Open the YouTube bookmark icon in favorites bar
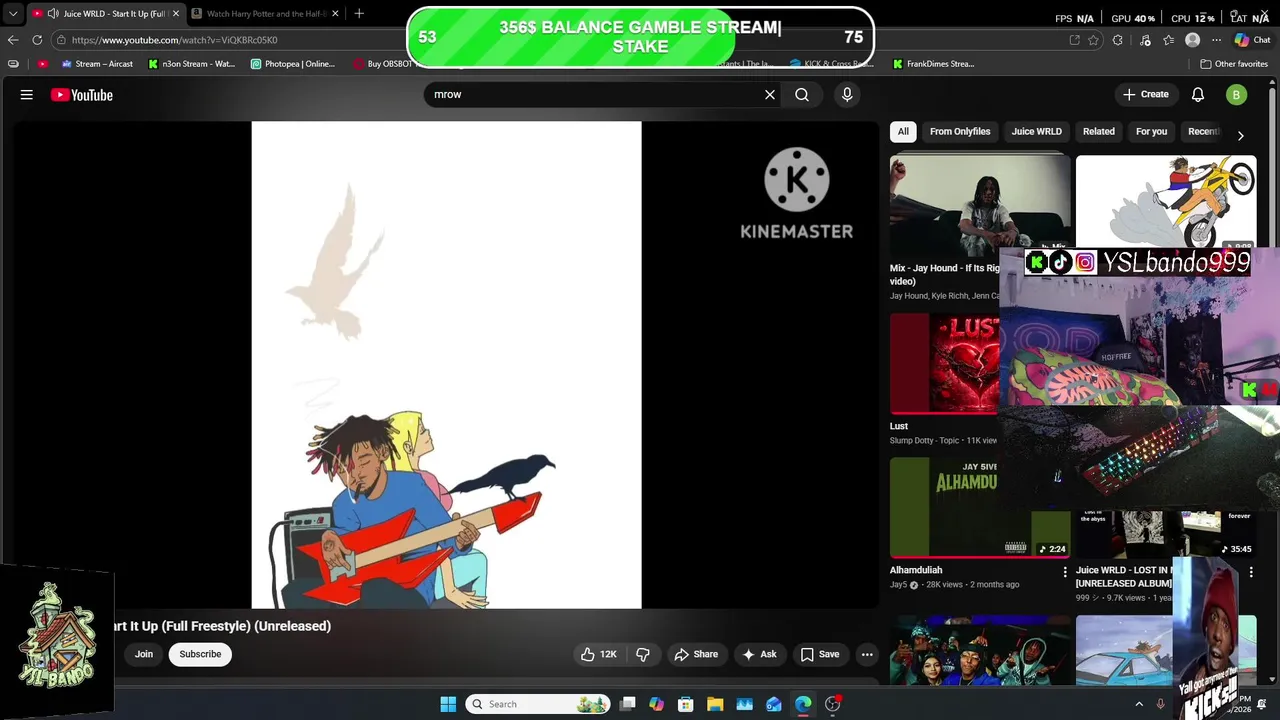 [x=42, y=64]
